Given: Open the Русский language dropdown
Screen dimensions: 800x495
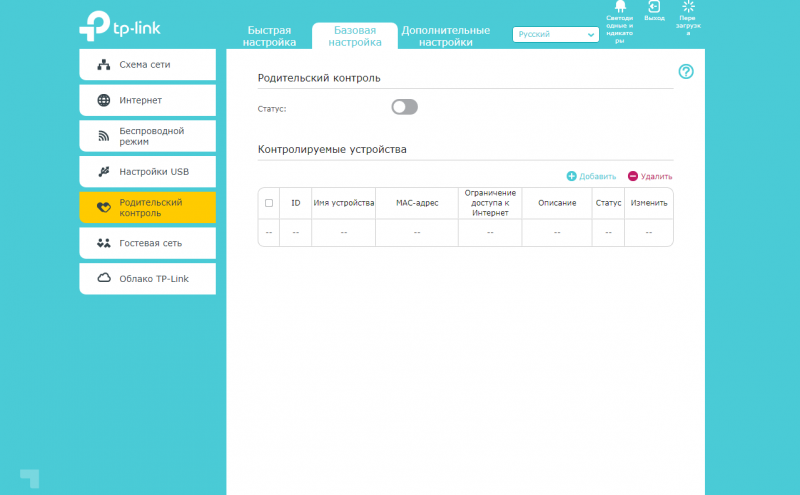Looking at the screenshot, I should [x=556, y=34].
